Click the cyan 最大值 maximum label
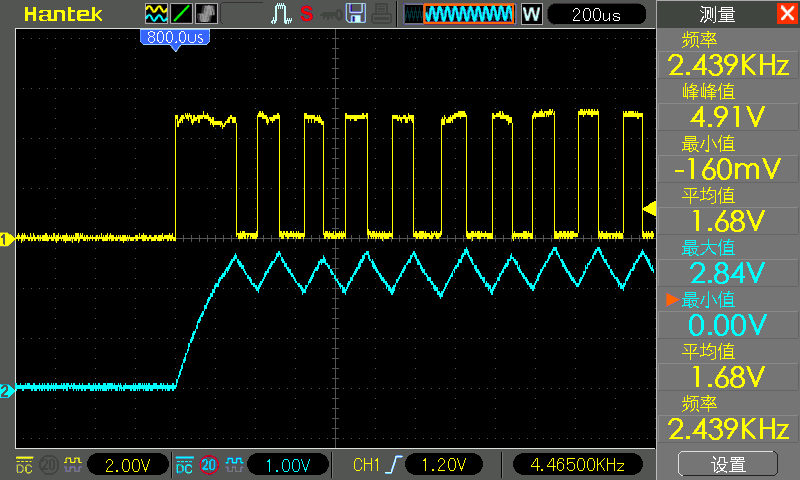Viewport: 800px width, 480px height. (708, 248)
